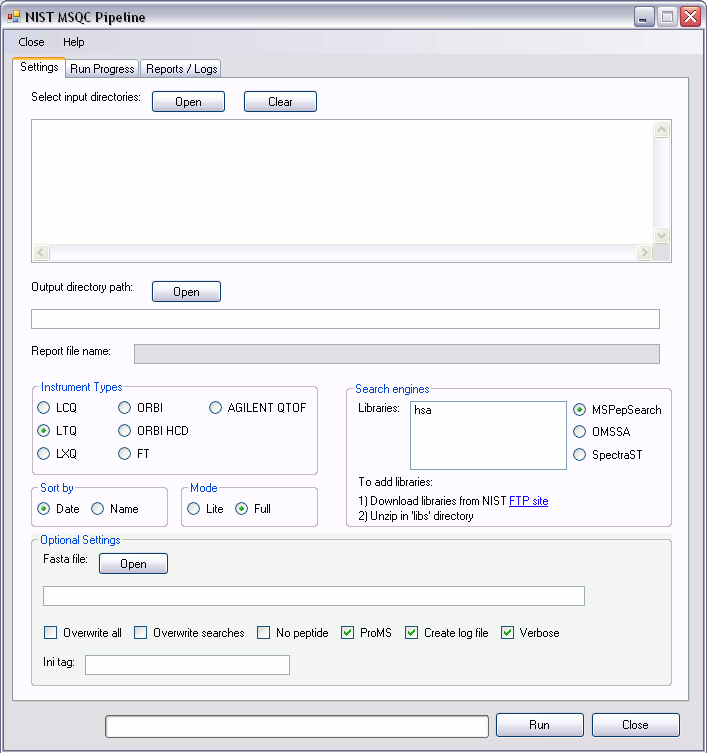Open the NIST FTP site link
Image resolution: width=707 pixels, height=753 pixels.
tap(528, 501)
